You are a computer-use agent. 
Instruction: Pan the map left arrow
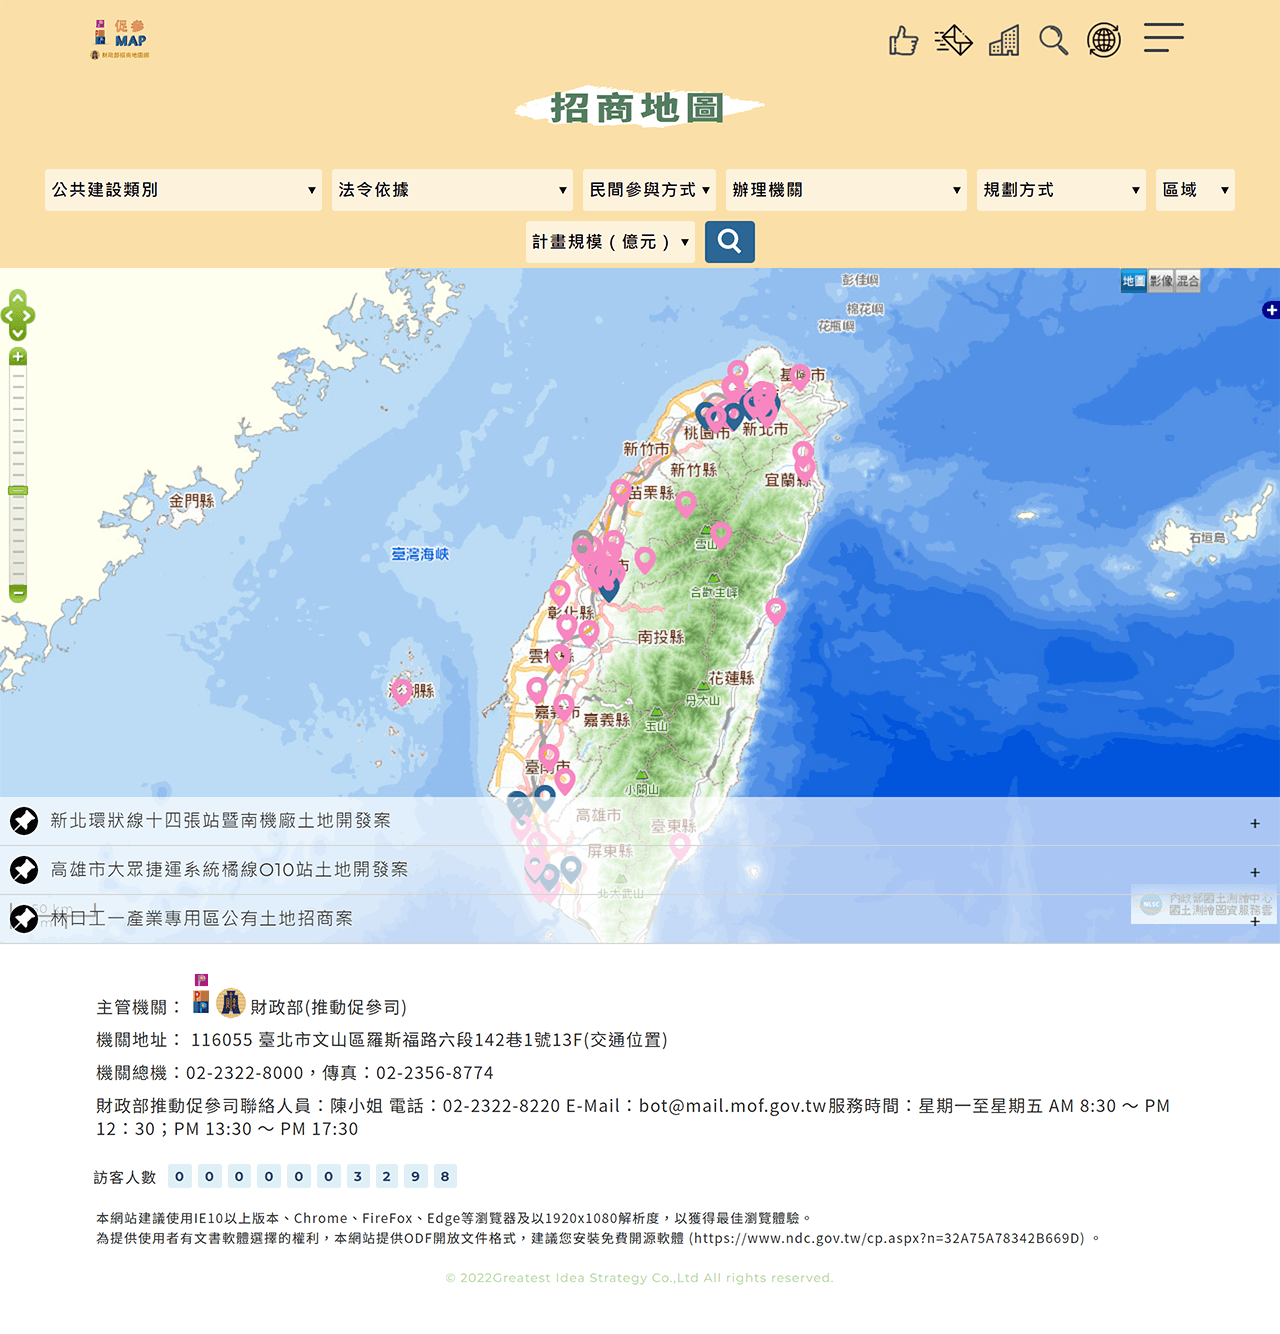coord(8,316)
